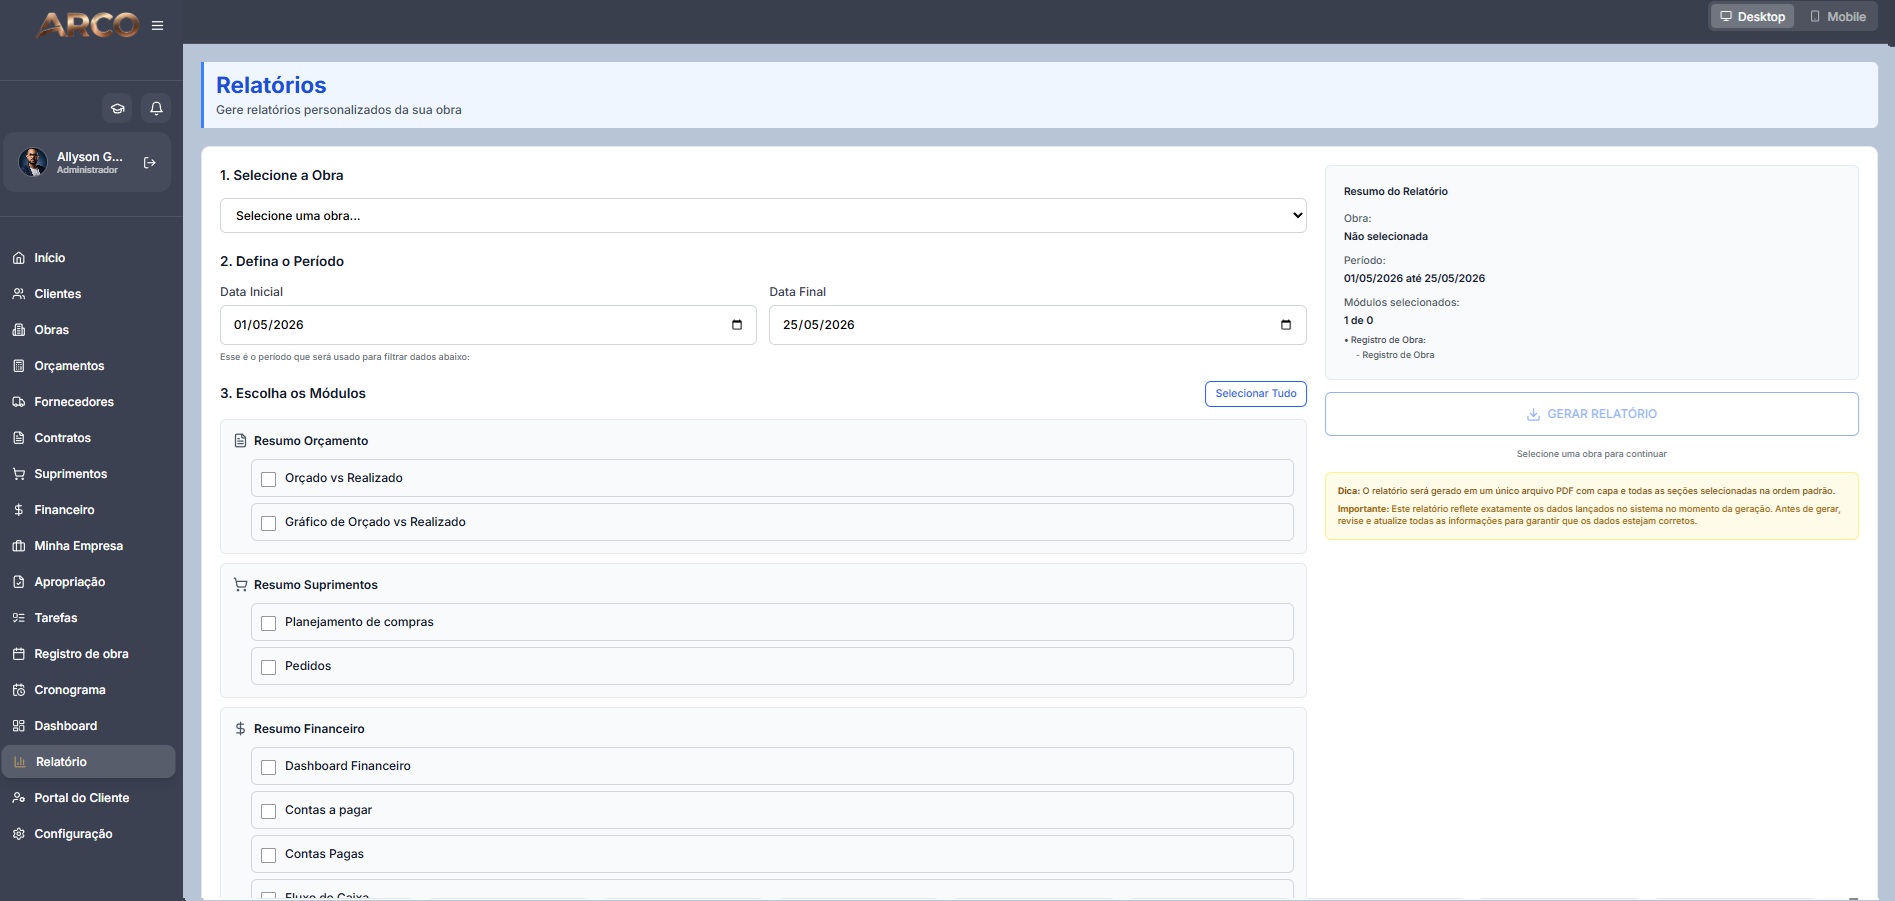Click the Resumo Suprimentos cart icon

click(240, 585)
